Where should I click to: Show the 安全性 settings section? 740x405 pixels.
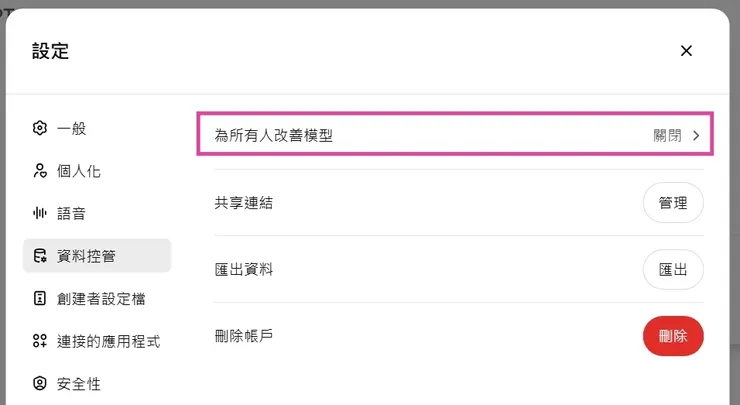click(x=79, y=383)
